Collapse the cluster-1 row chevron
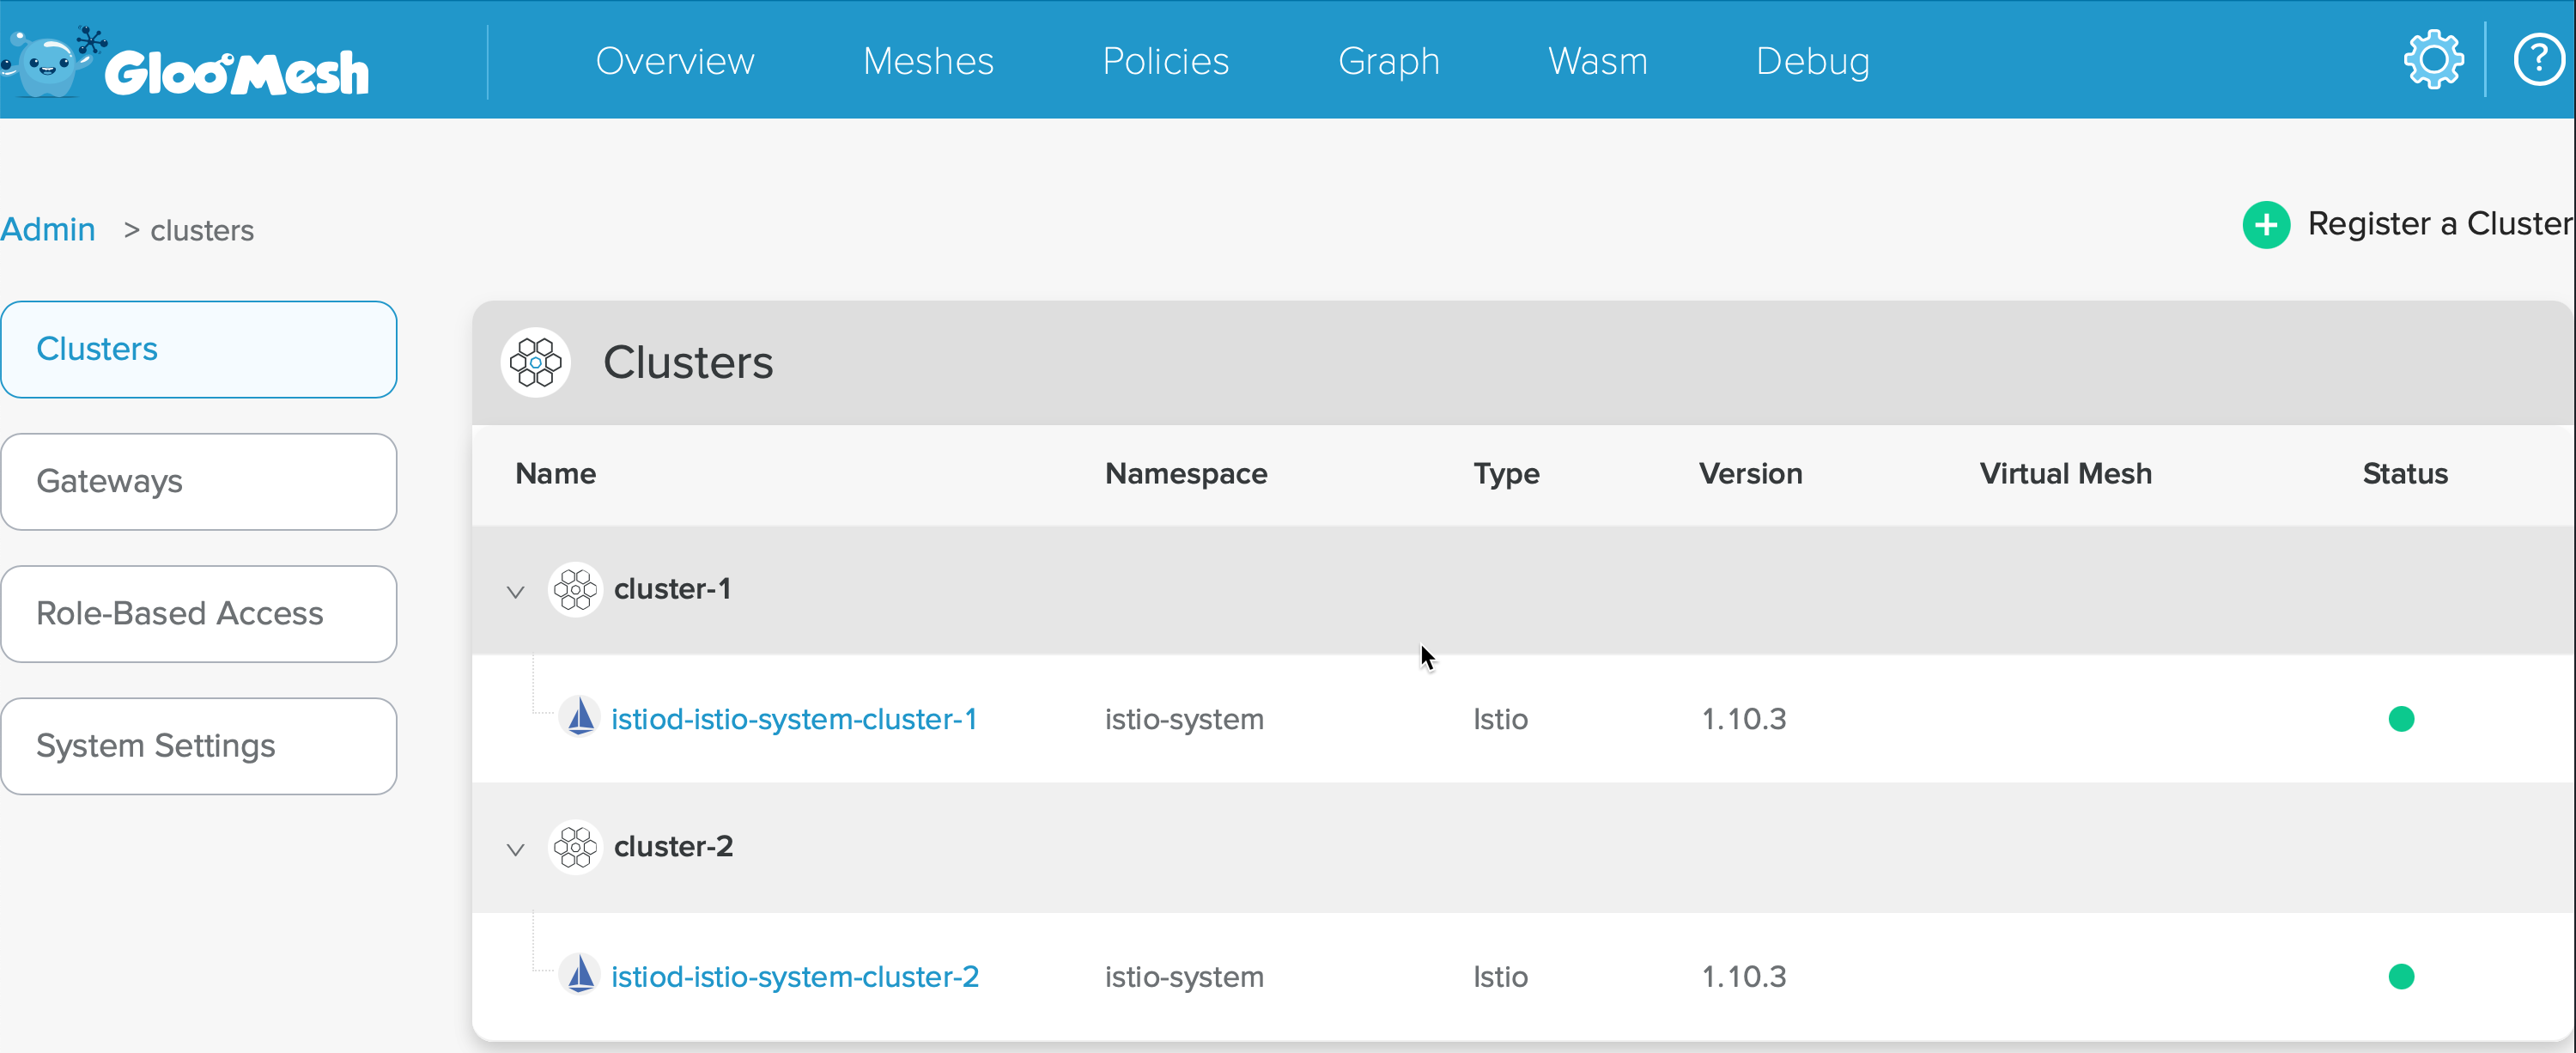Image resolution: width=2576 pixels, height=1053 pixels. tap(515, 591)
